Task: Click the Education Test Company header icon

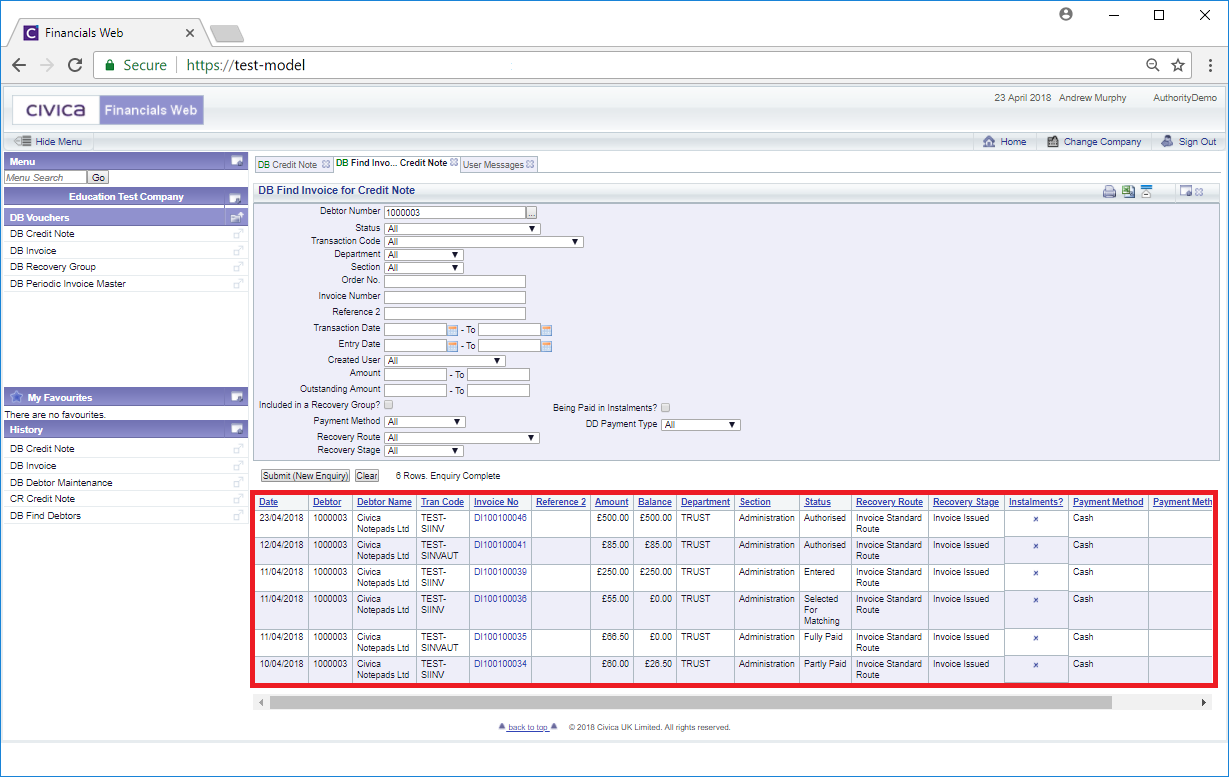Action: [x=235, y=198]
